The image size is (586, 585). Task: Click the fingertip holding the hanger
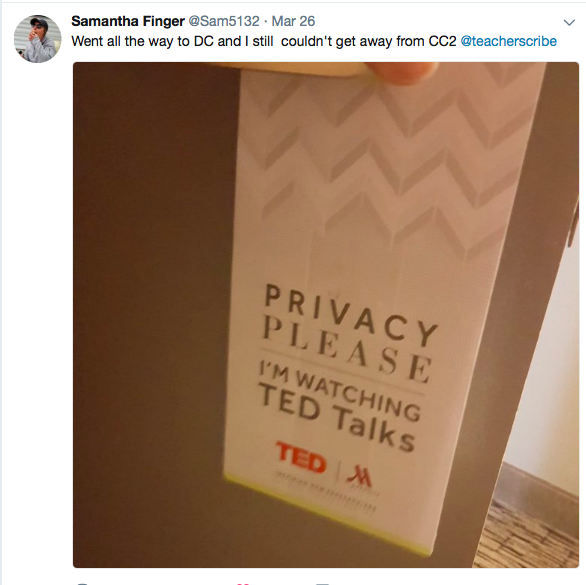[402, 72]
